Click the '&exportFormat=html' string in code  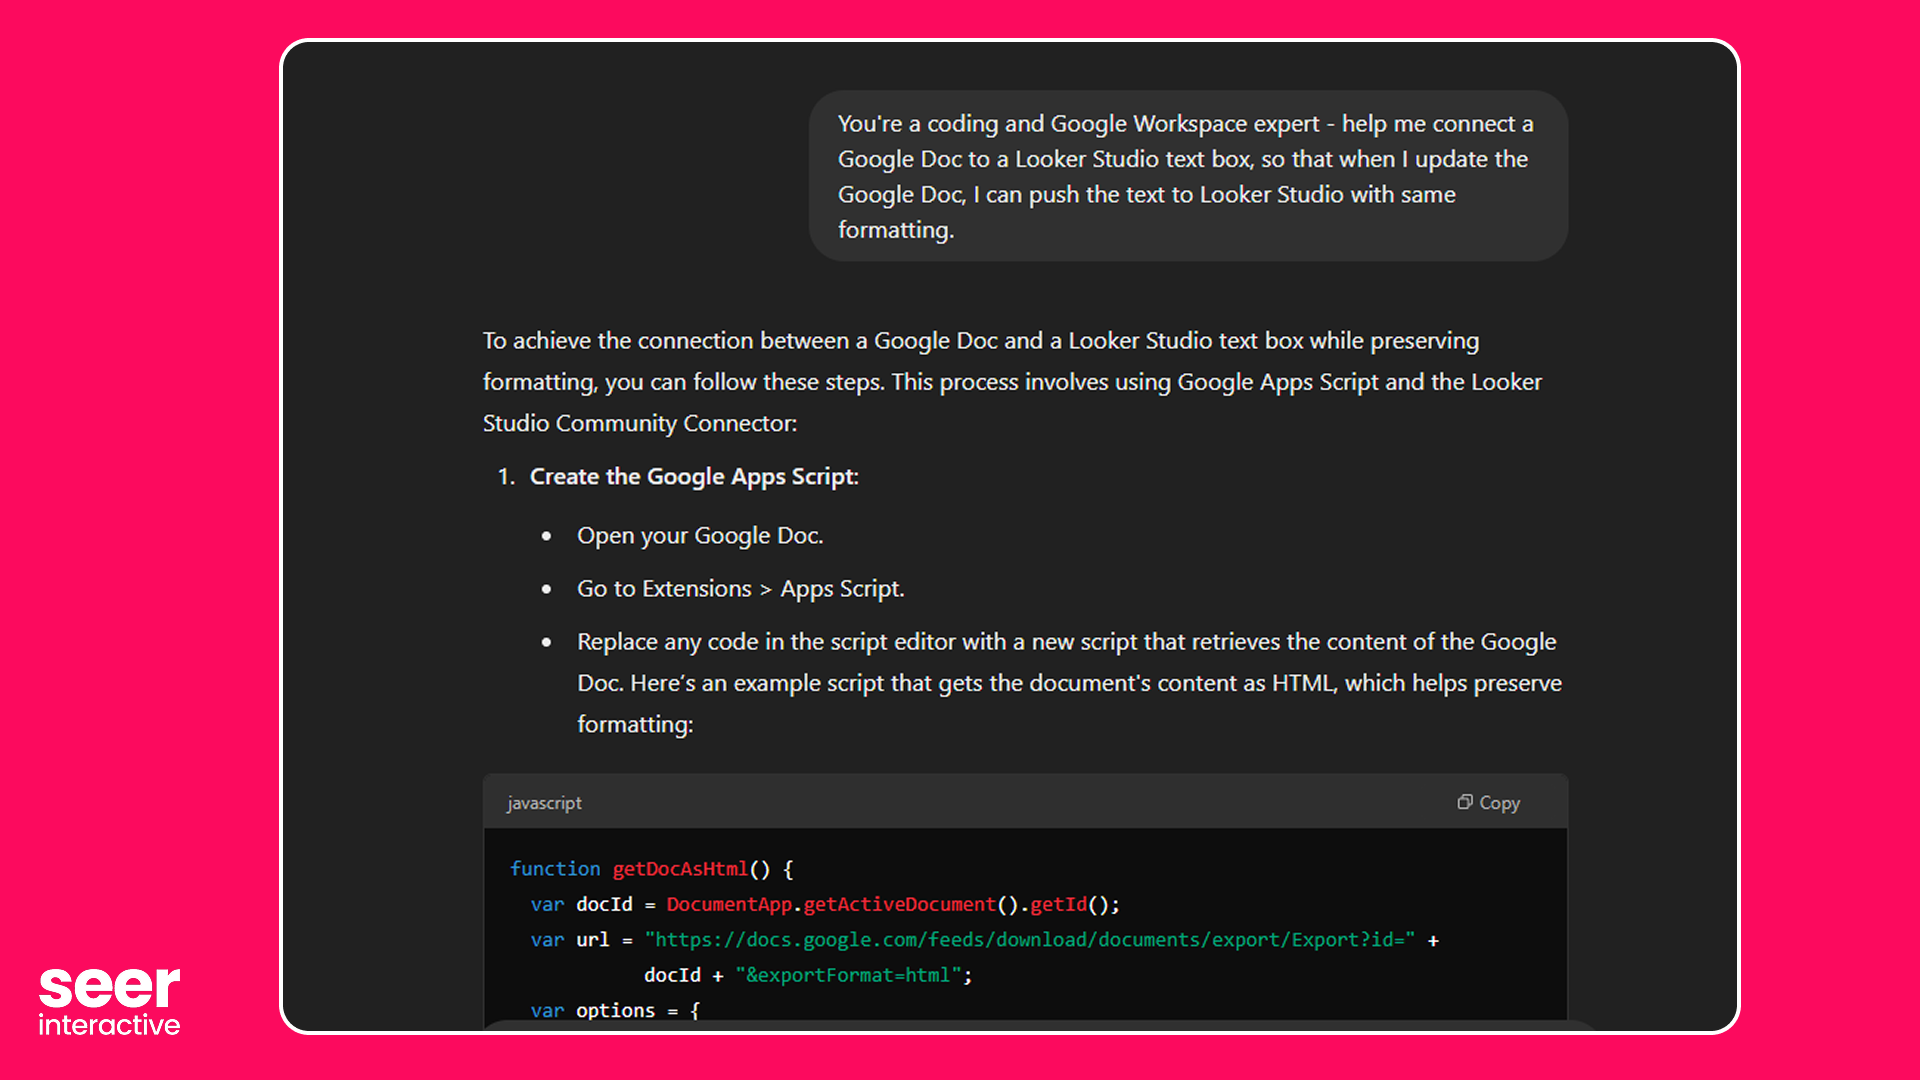pos(848,975)
